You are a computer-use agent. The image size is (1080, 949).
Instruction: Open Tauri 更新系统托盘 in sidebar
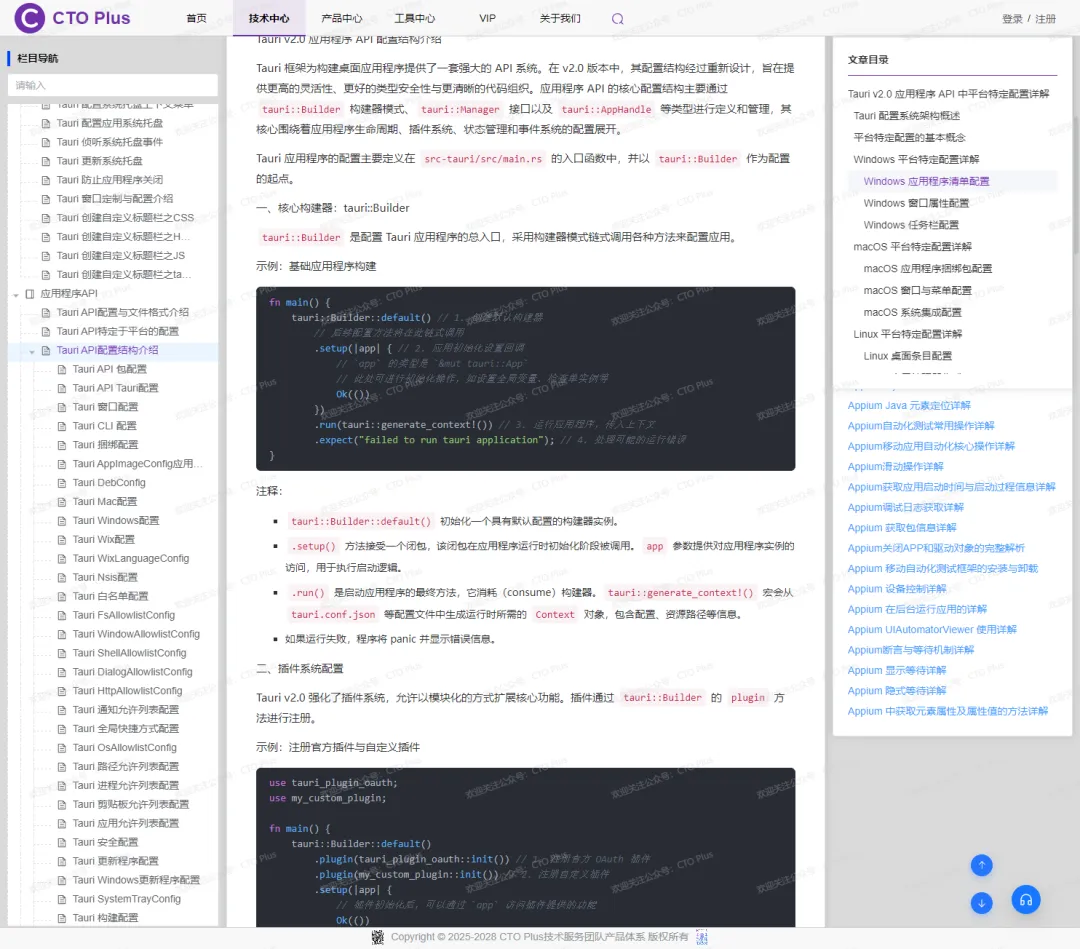99,161
